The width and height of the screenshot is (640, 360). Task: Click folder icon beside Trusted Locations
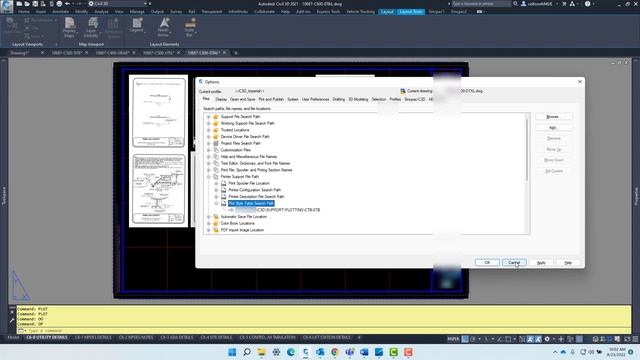pyautogui.click(x=216, y=130)
